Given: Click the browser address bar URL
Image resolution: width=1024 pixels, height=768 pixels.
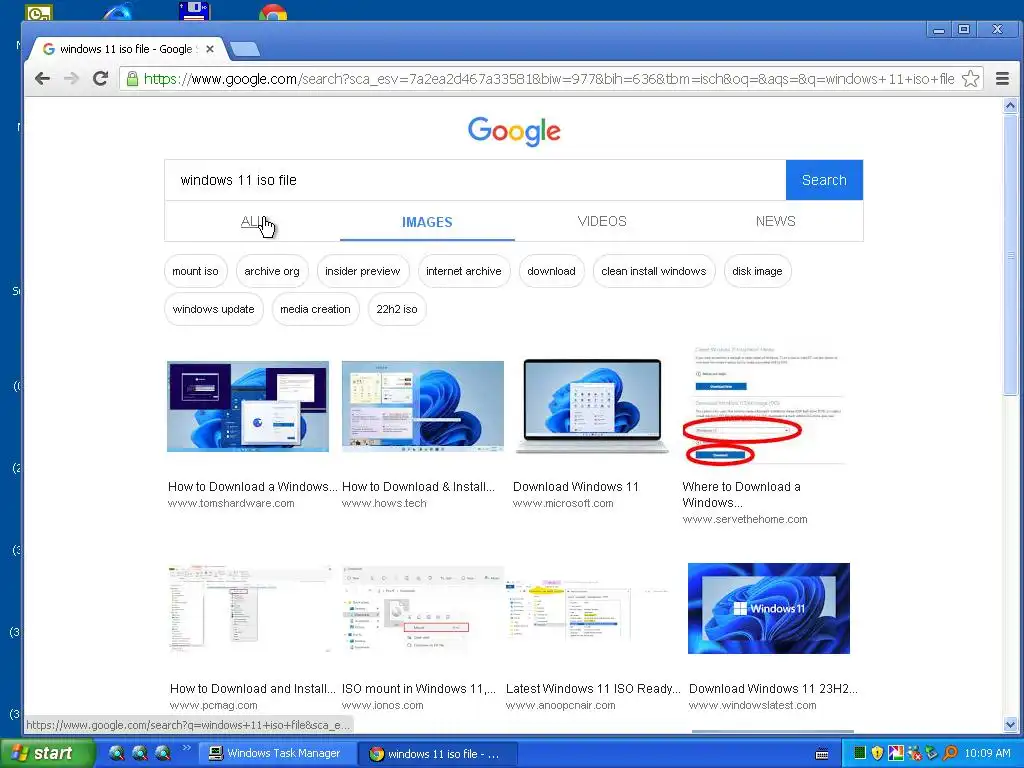Looking at the screenshot, I should pos(549,79).
